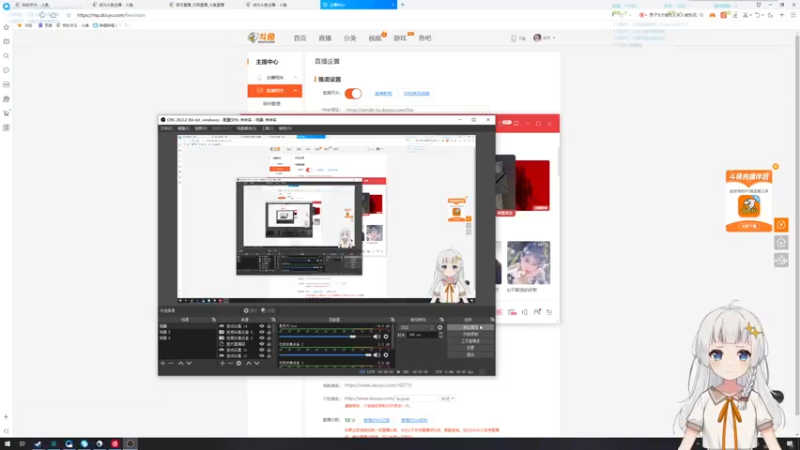Click the browser refresh icon
Screen dimensions: 800x450
[42, 15]
